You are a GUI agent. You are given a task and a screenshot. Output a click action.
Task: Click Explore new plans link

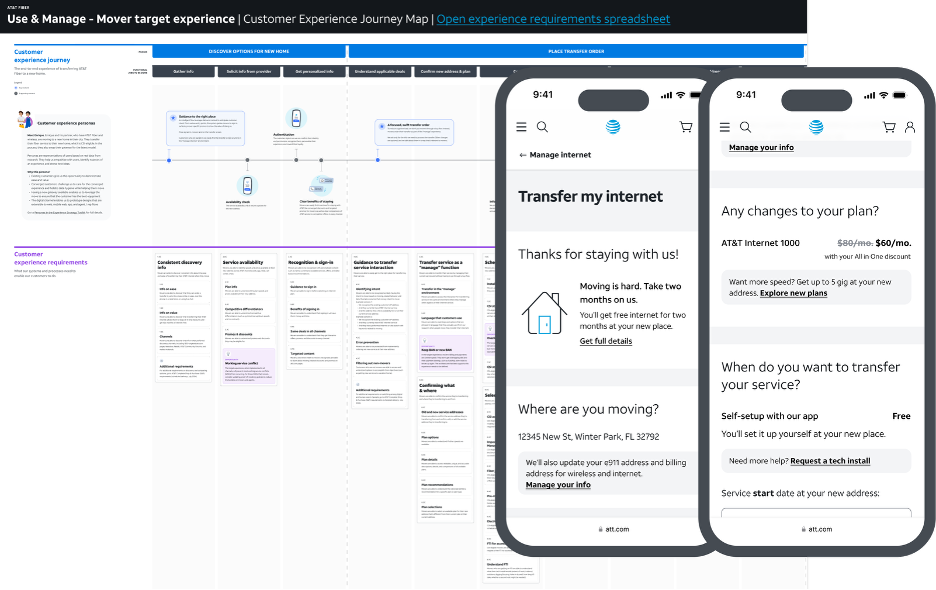pyautogui.click(x=793, y=293)
